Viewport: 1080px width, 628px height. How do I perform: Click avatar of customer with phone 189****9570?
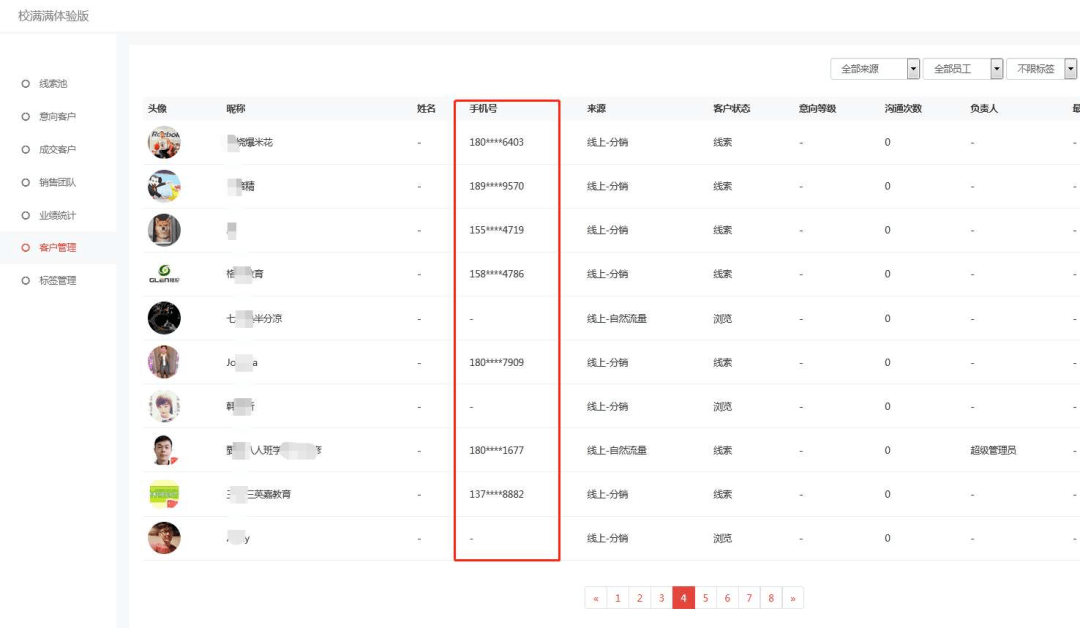(x=164, y=187)
